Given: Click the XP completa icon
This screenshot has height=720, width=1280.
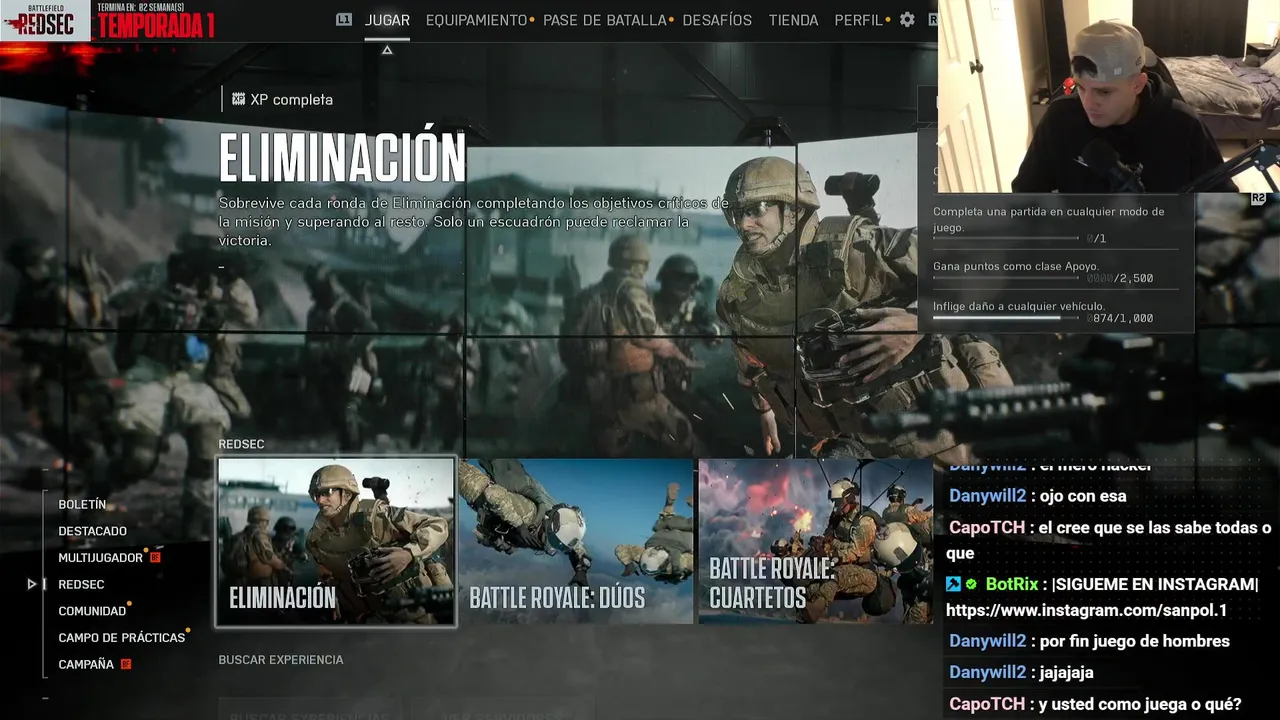Looking at the screenshot, I should coord(238,99).
